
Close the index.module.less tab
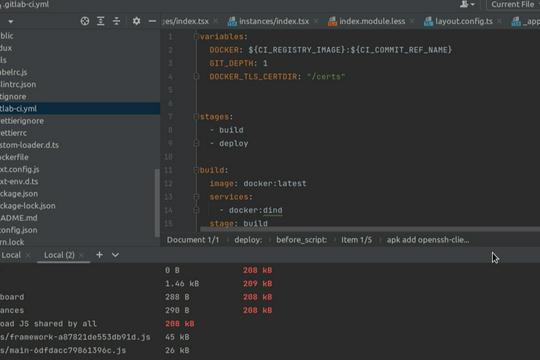click(412, 21)
